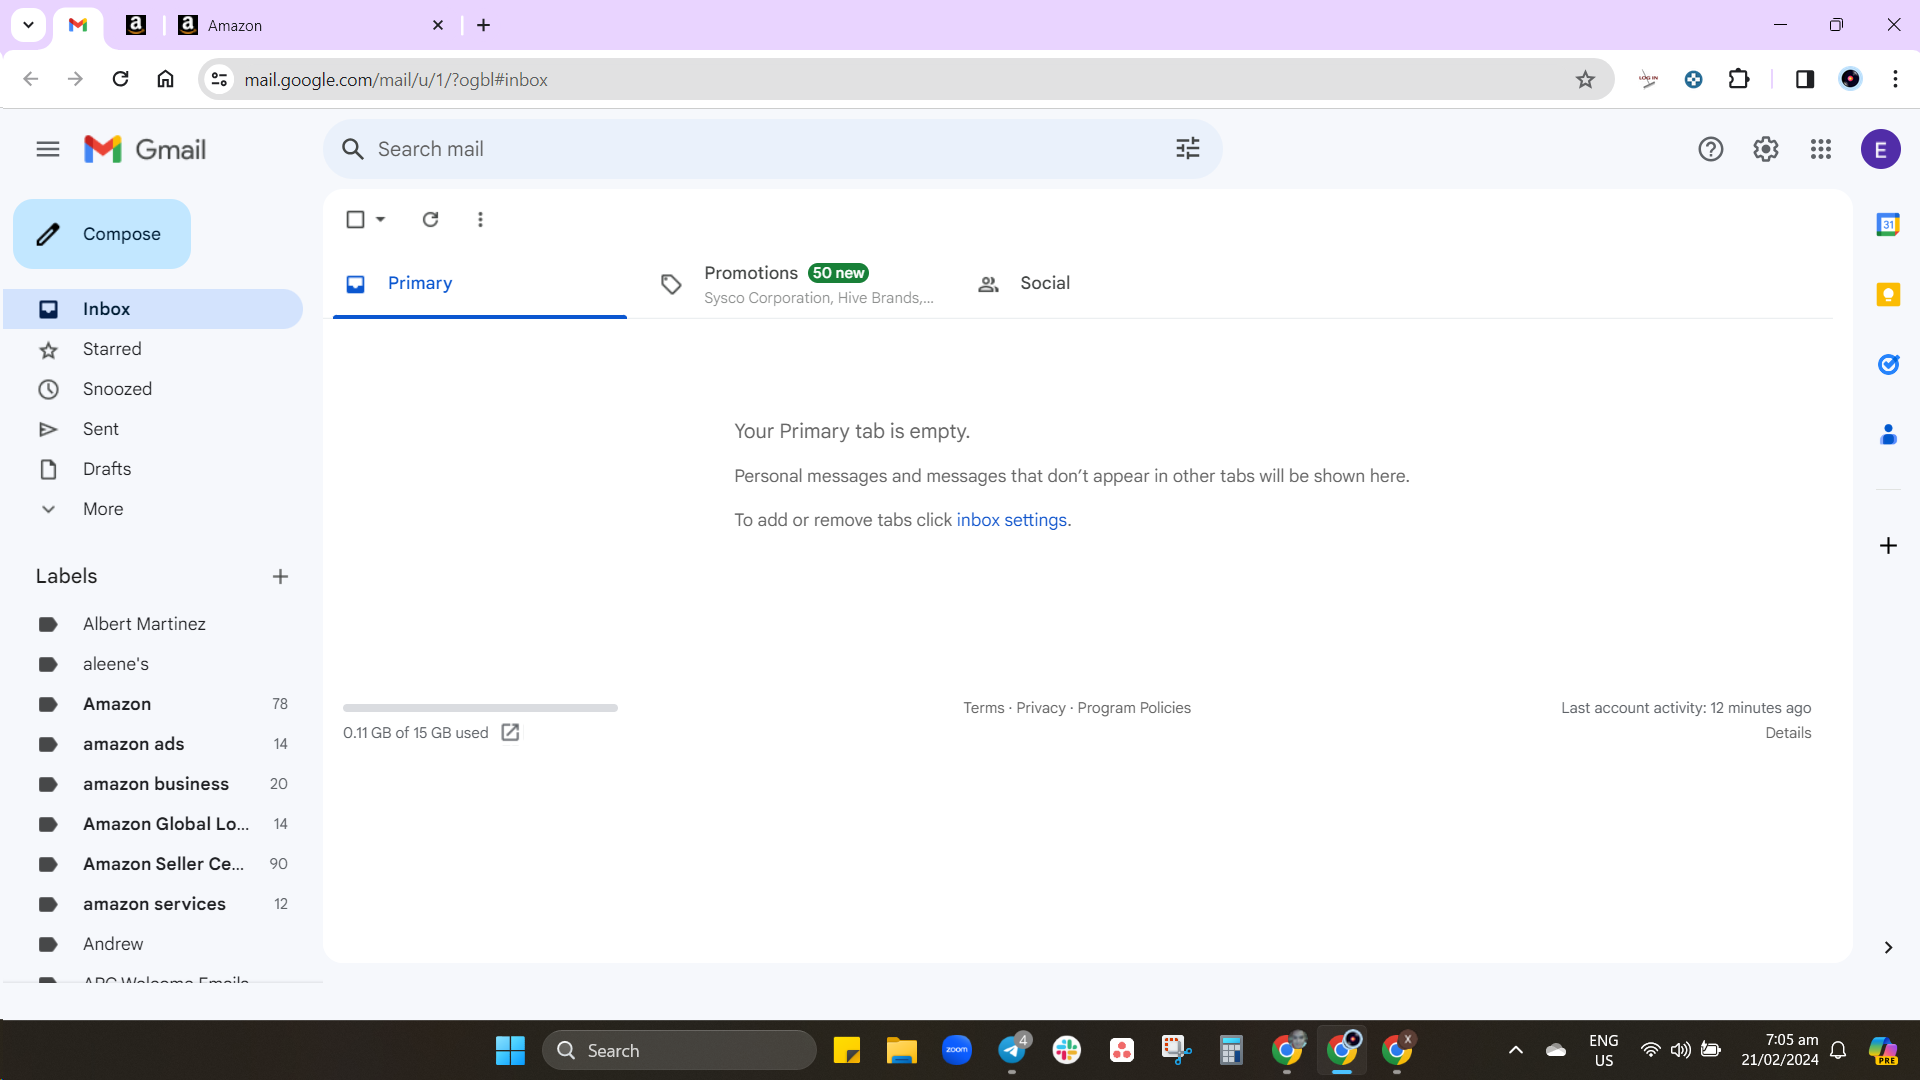Screen dimensions: 1920x1080
Task: Follow the inbox settings link
Action: click(1011, 520)
